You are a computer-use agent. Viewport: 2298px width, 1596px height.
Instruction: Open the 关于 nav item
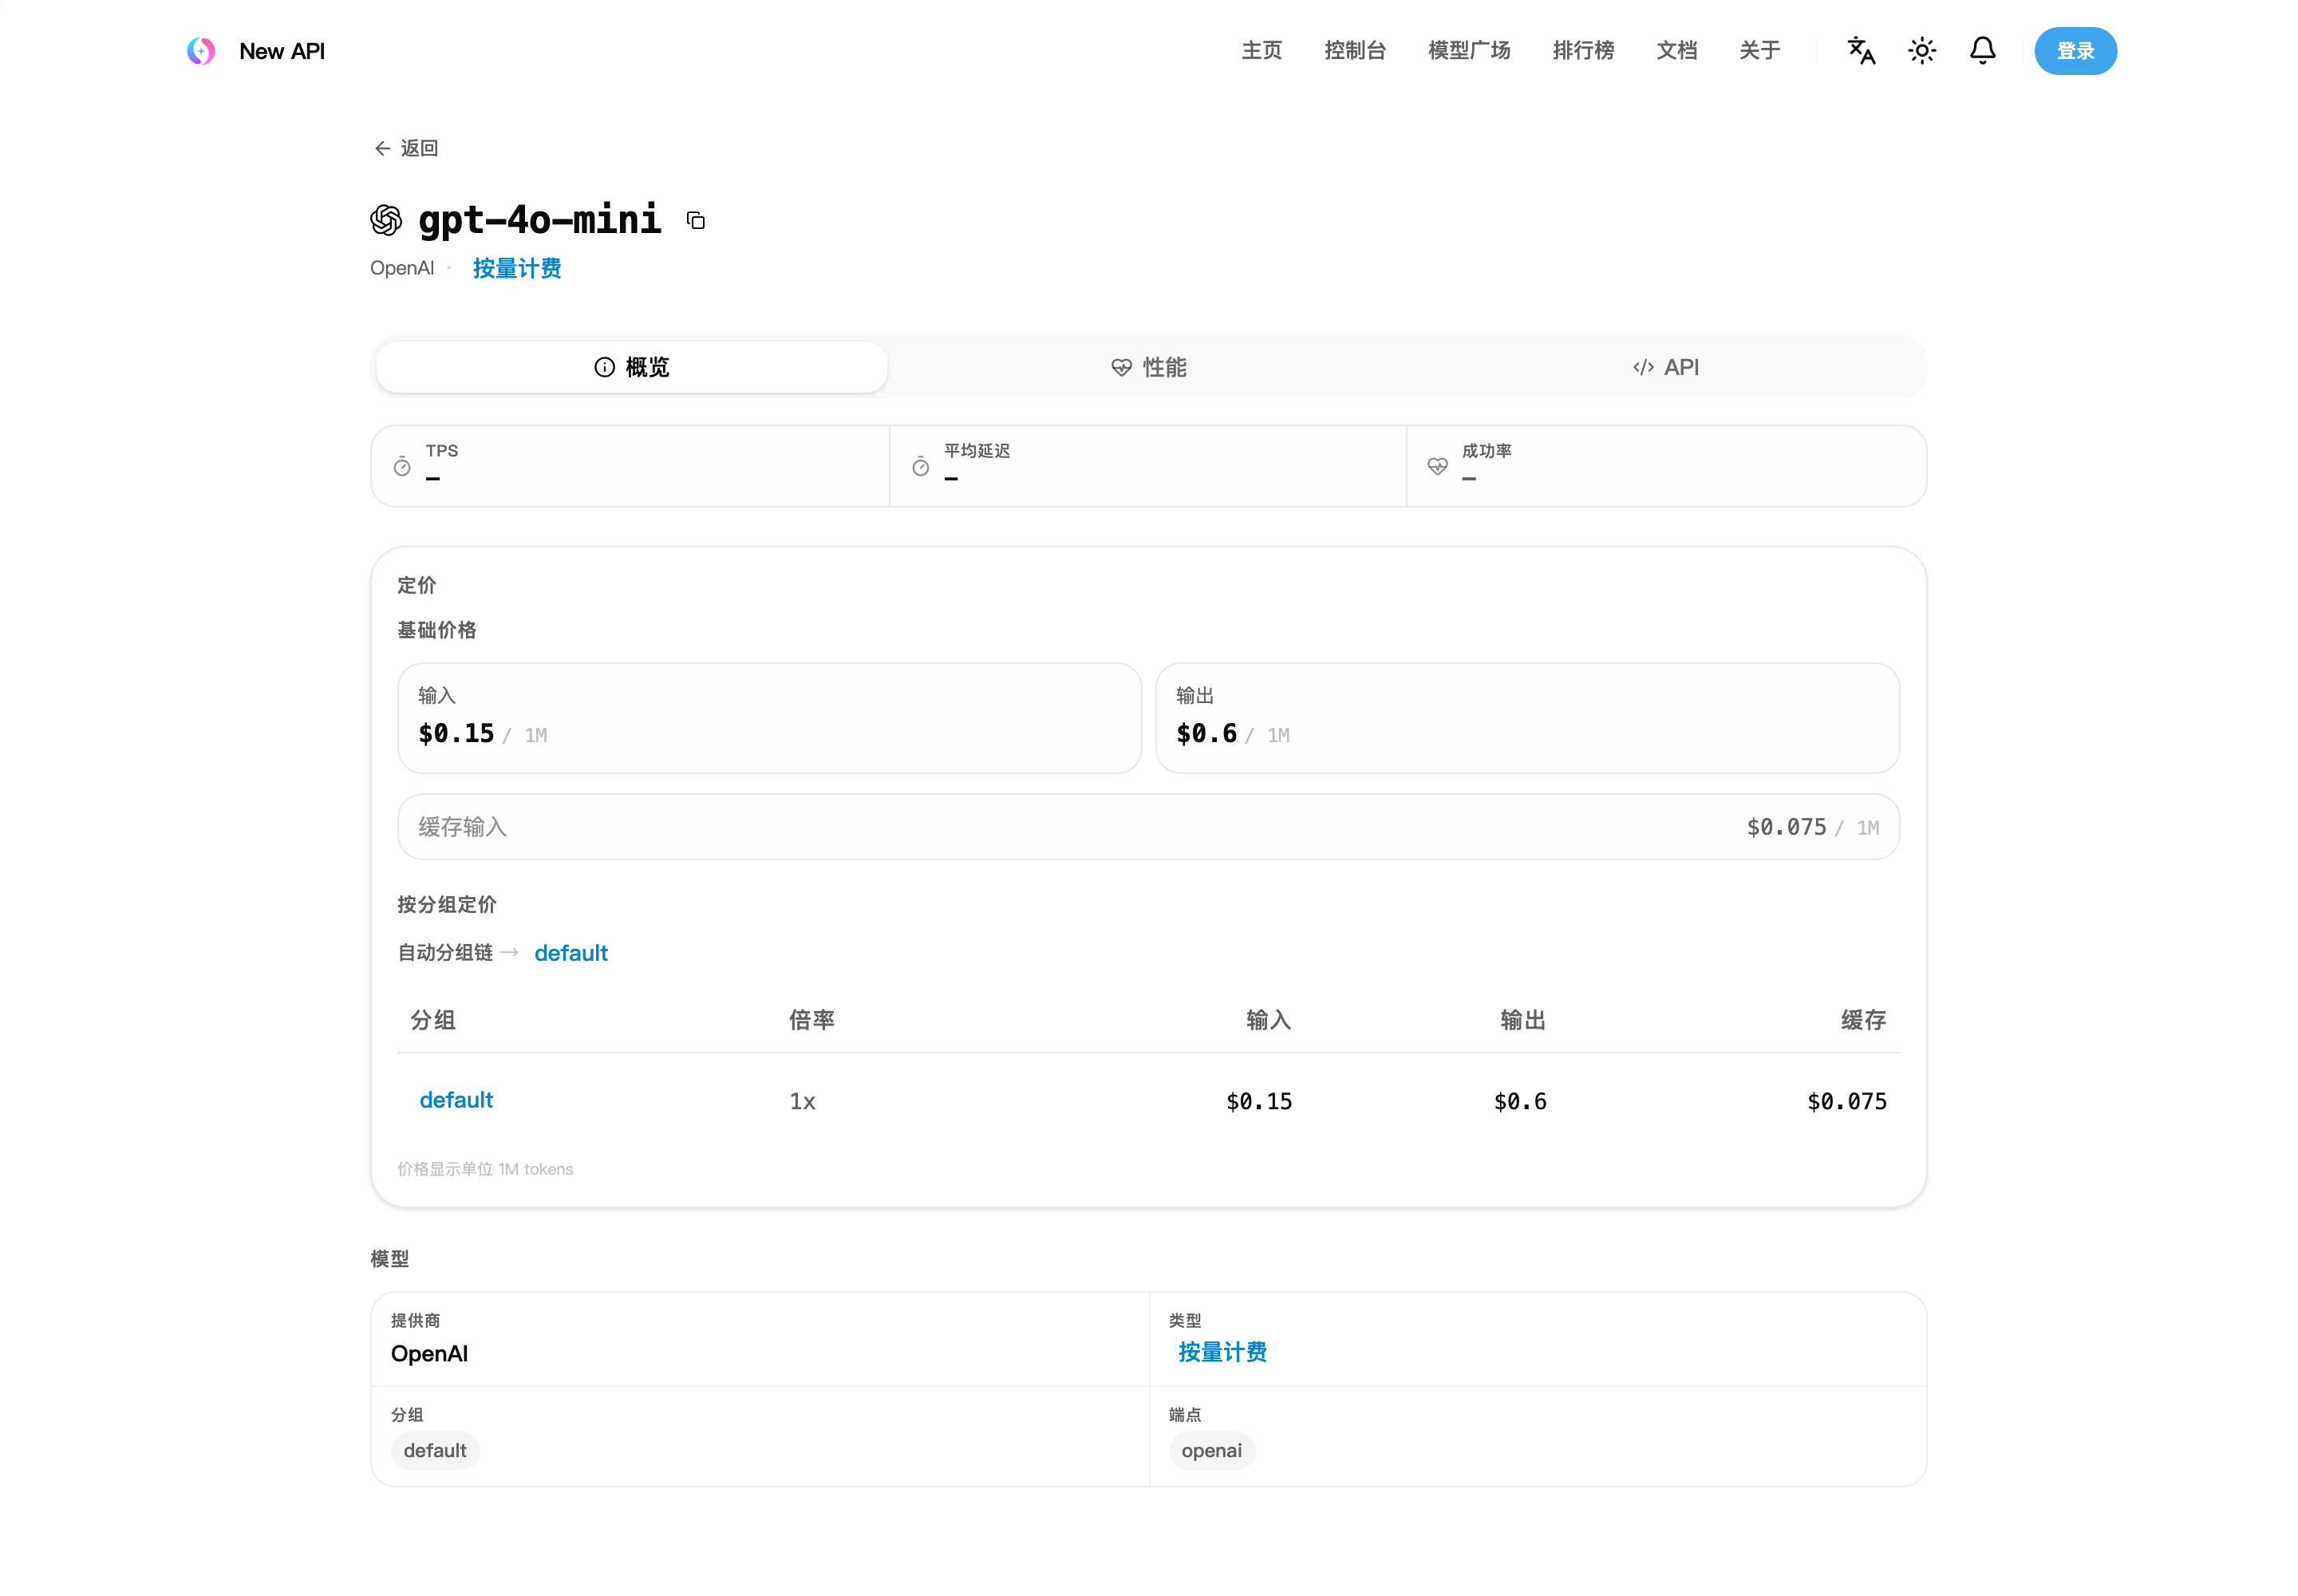coord(1760,51)
